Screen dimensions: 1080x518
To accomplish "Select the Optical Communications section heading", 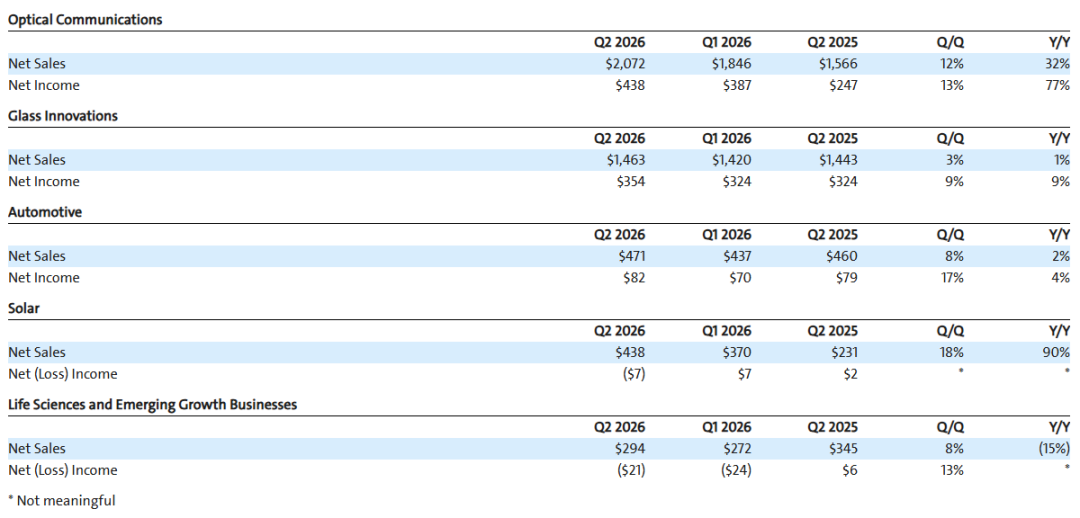I will tap(85, 20).
